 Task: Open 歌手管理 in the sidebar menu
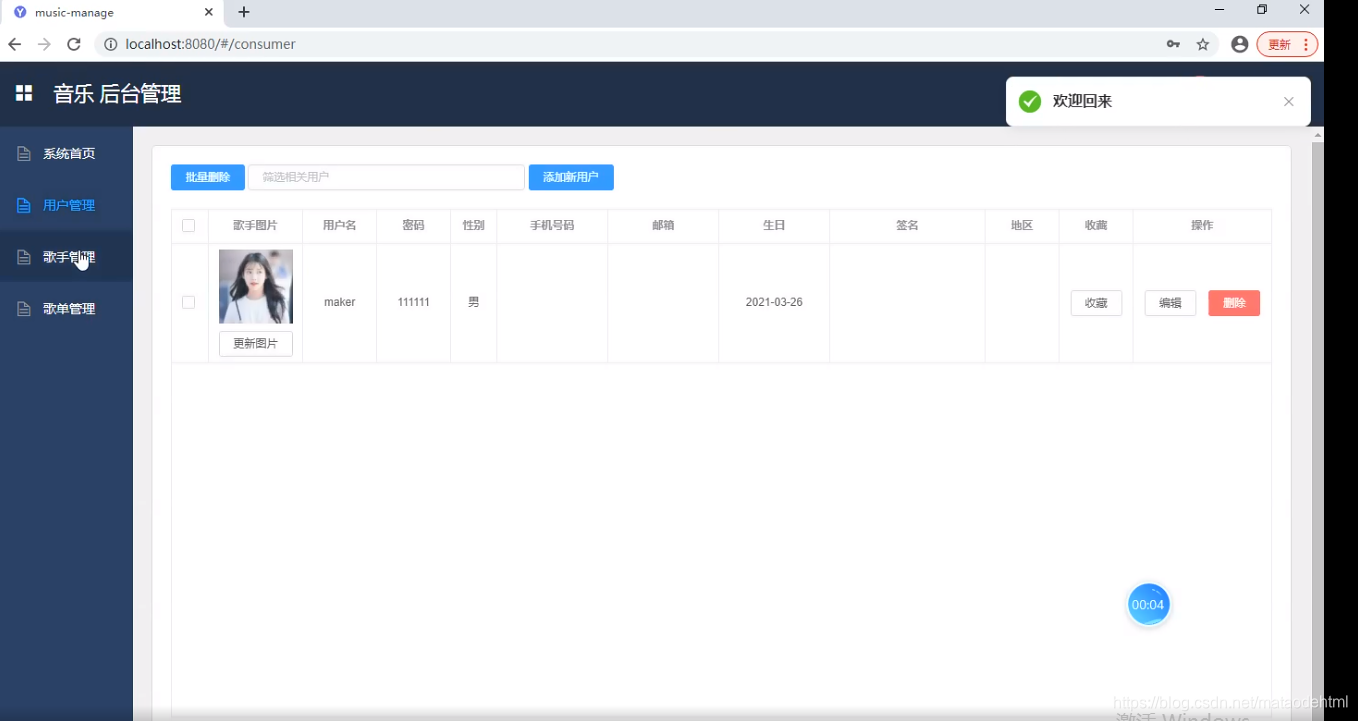tap(66, 258)
